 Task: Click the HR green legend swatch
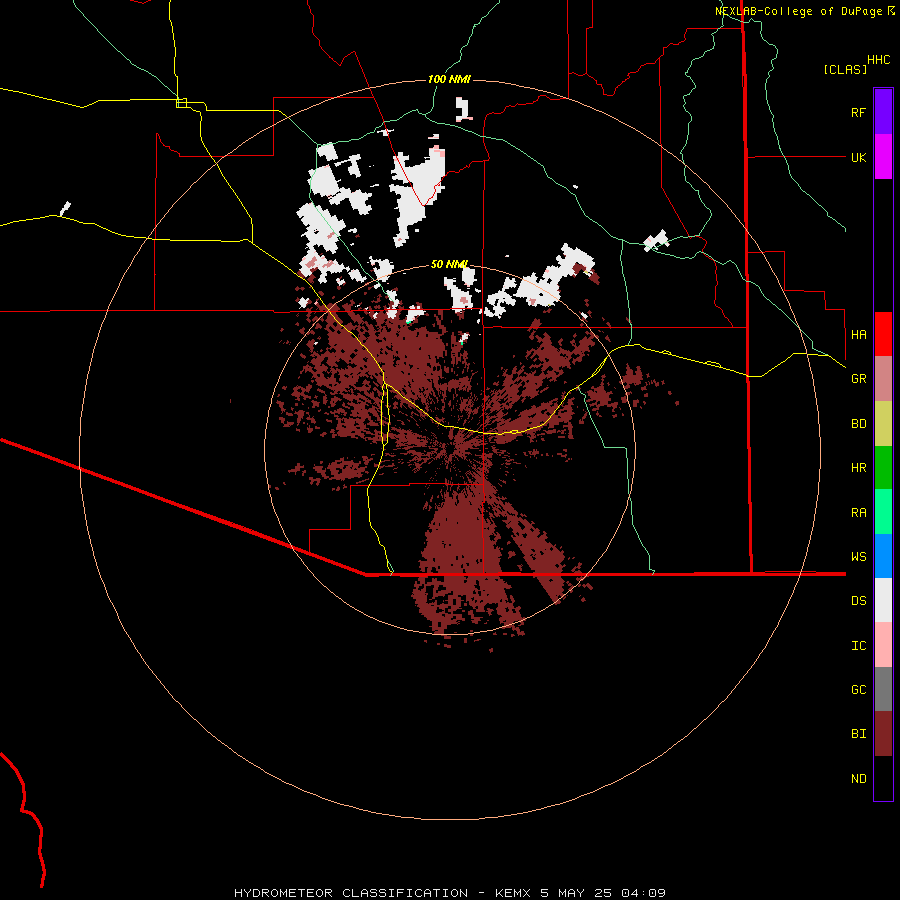(x=883, y=468)
